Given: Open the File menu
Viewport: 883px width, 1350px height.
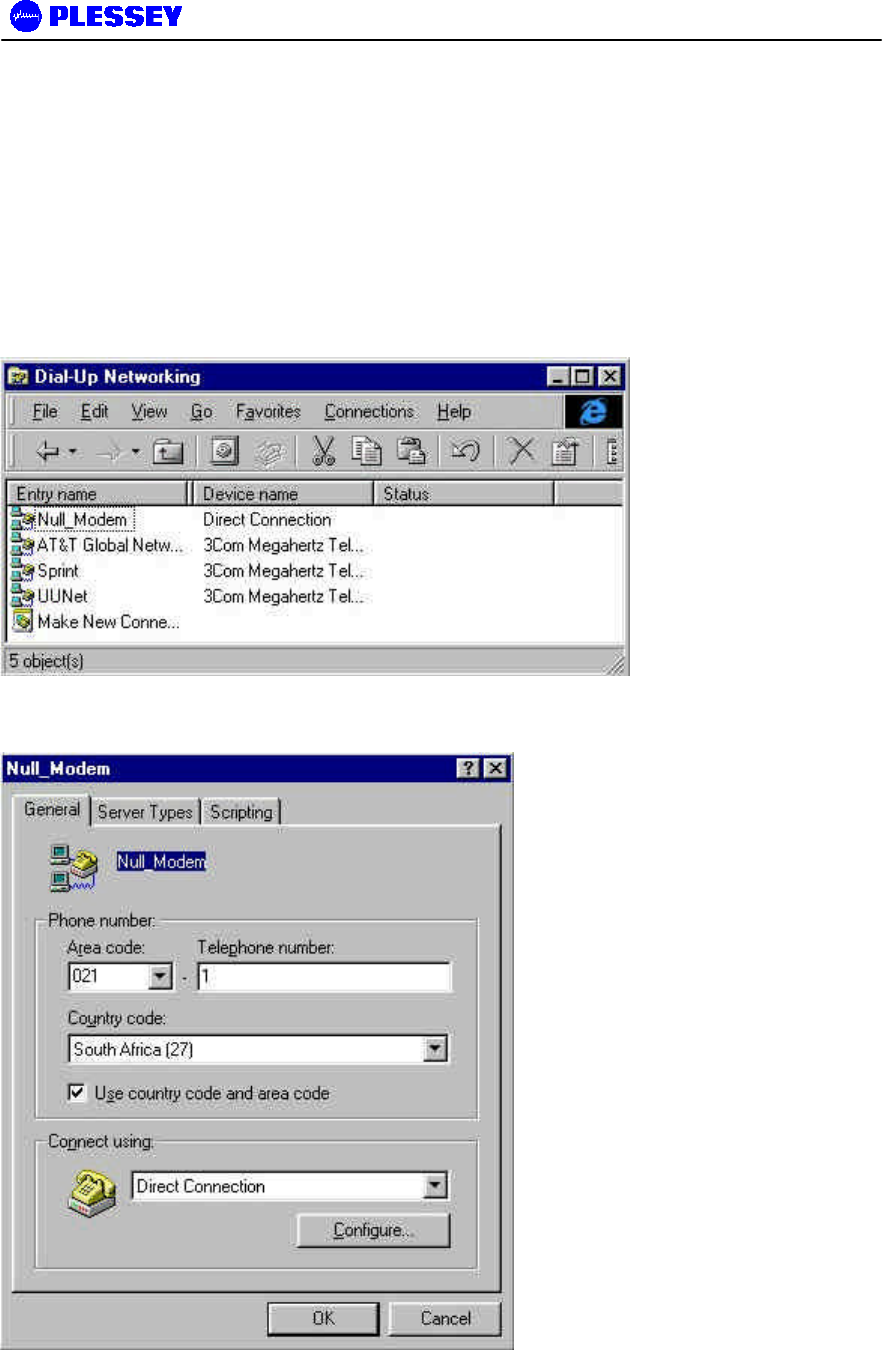Looking at the screenshot, I should [x=45, y=411].
